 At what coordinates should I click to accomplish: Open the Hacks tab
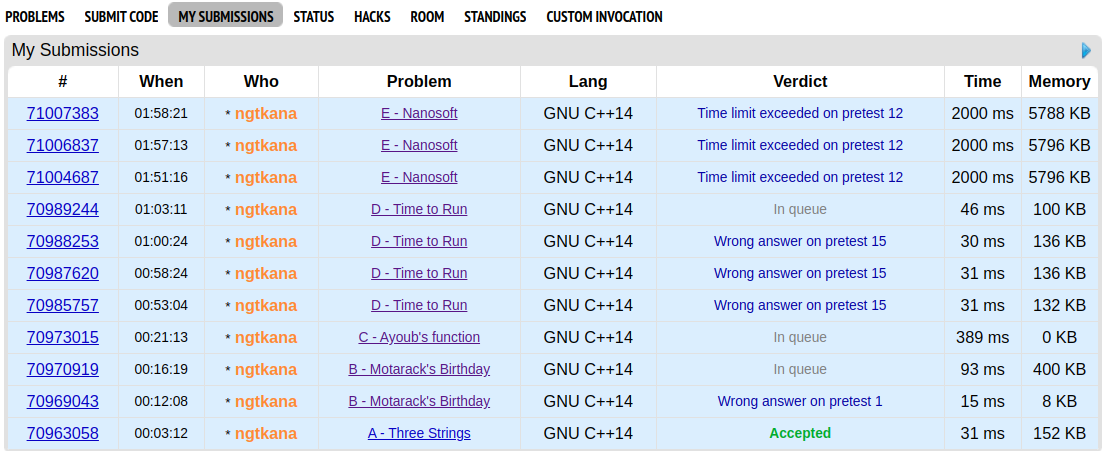click(372, 16)
